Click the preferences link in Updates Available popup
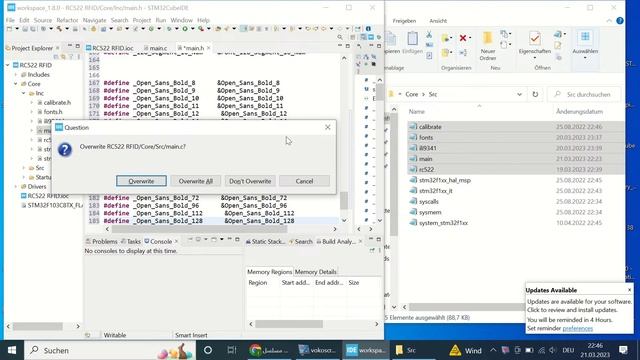Image resolution: width=640 pixels, height=360 pixels. 578,328
